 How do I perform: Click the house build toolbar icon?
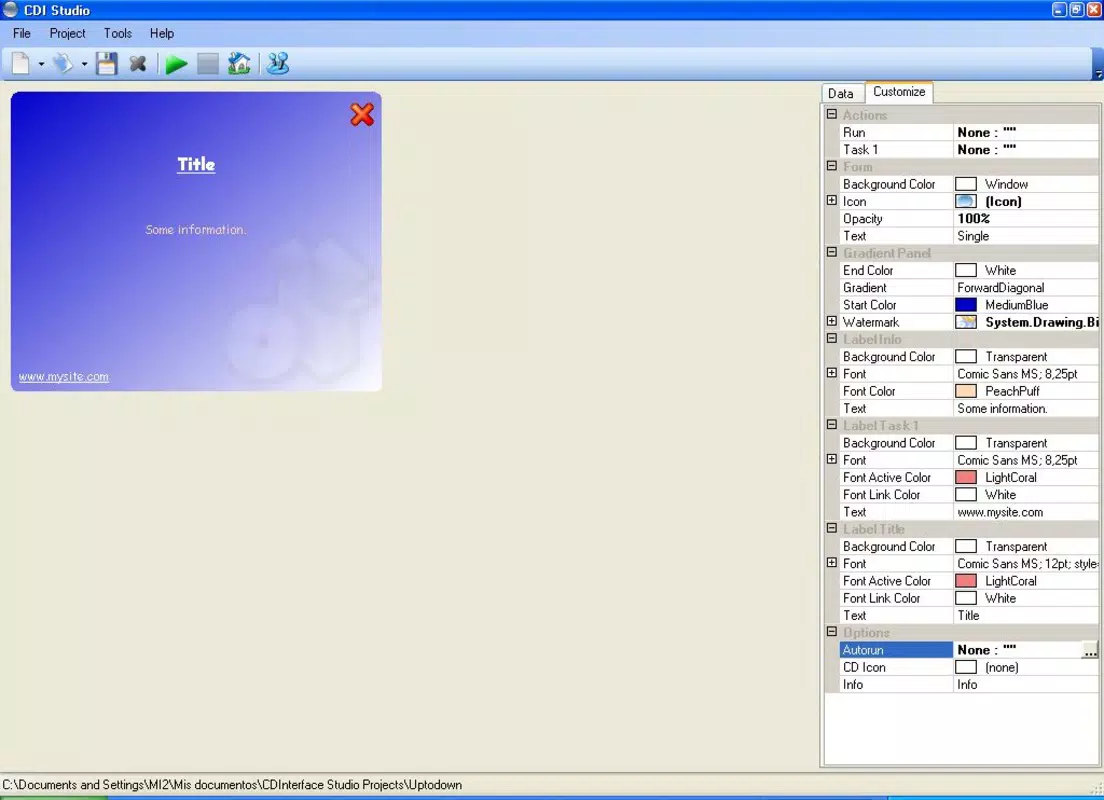pyautogui.click(x=239, y=64)
